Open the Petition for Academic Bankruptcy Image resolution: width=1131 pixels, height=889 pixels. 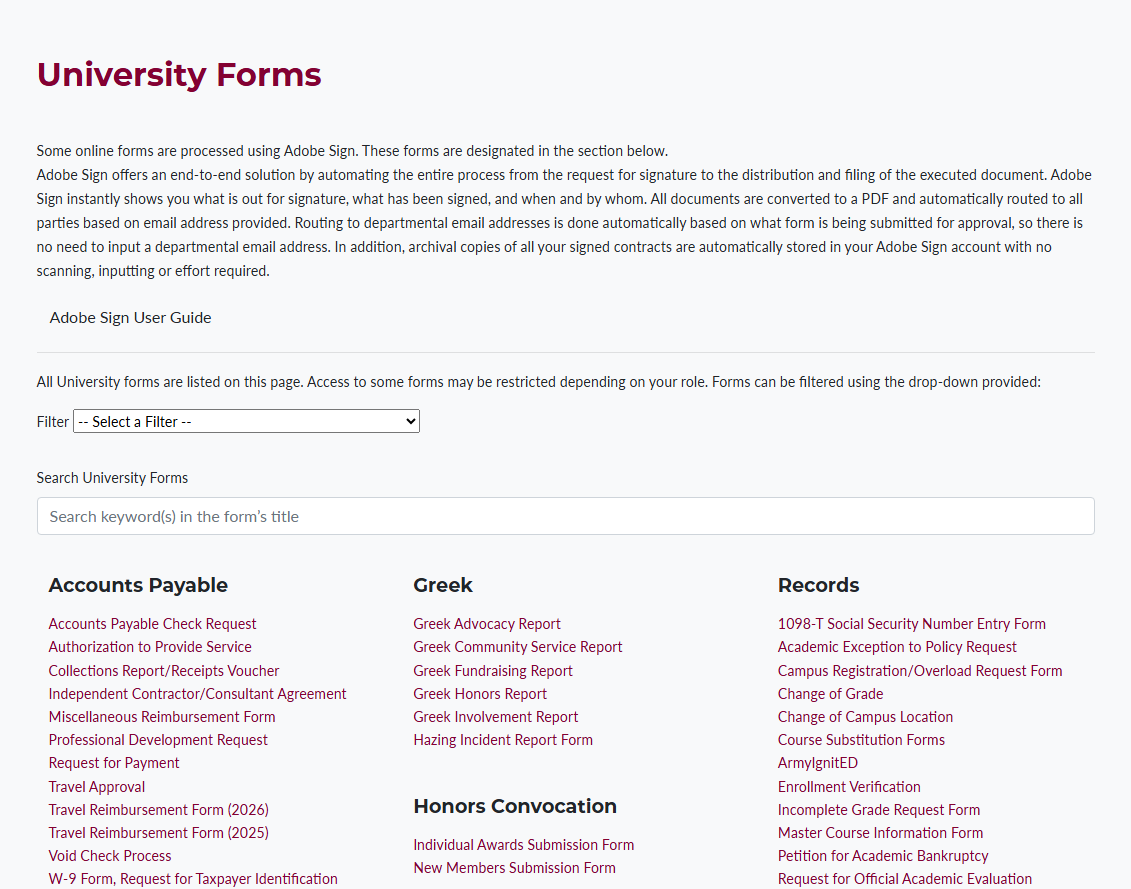[883, 855]
